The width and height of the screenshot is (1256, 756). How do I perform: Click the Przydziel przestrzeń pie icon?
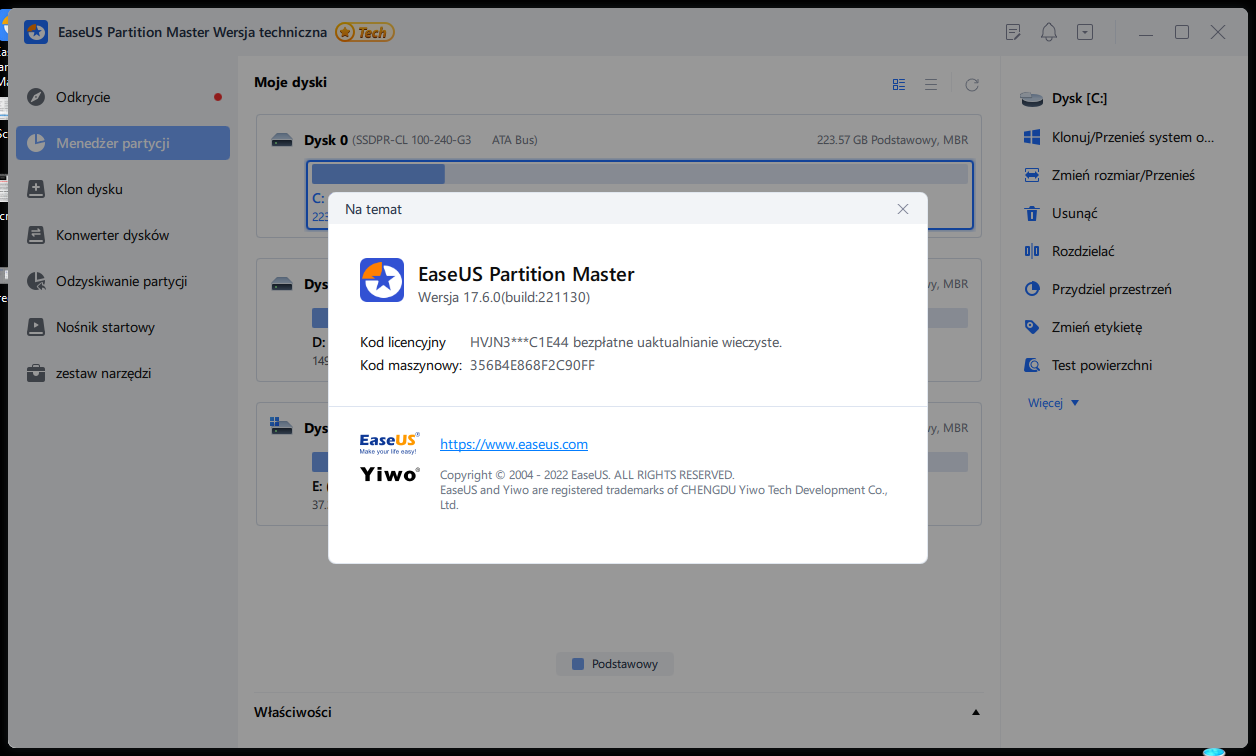(1032, 289)
